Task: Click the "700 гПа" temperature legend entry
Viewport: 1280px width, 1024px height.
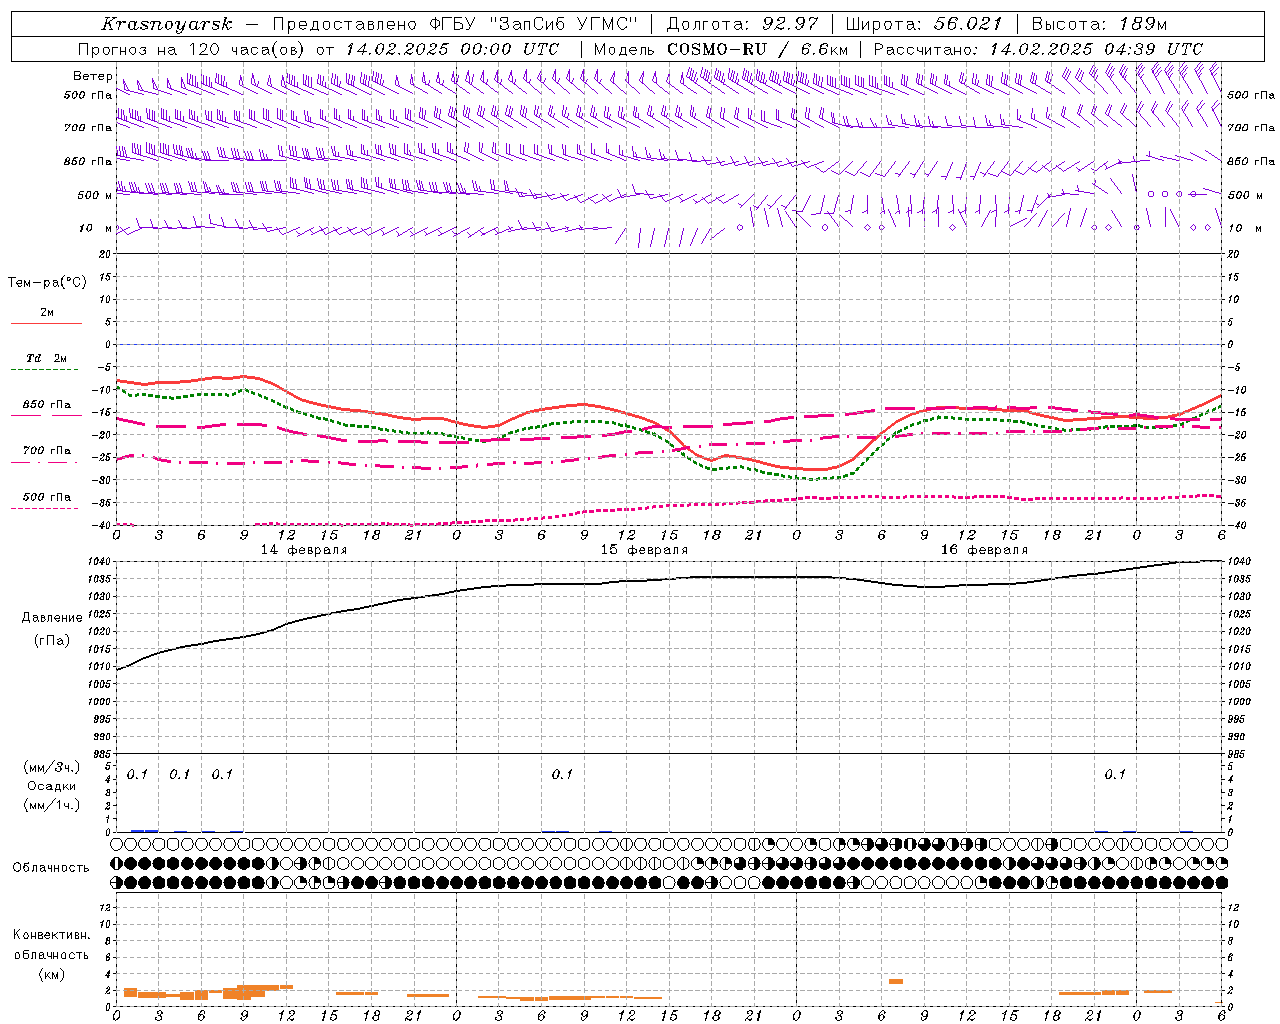Action: (47, 451)
